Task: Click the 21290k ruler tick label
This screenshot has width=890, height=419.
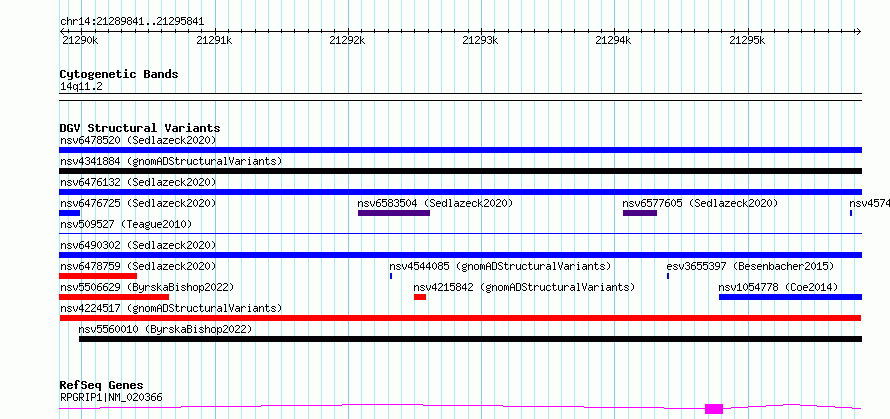Action: tap(79, 40)
